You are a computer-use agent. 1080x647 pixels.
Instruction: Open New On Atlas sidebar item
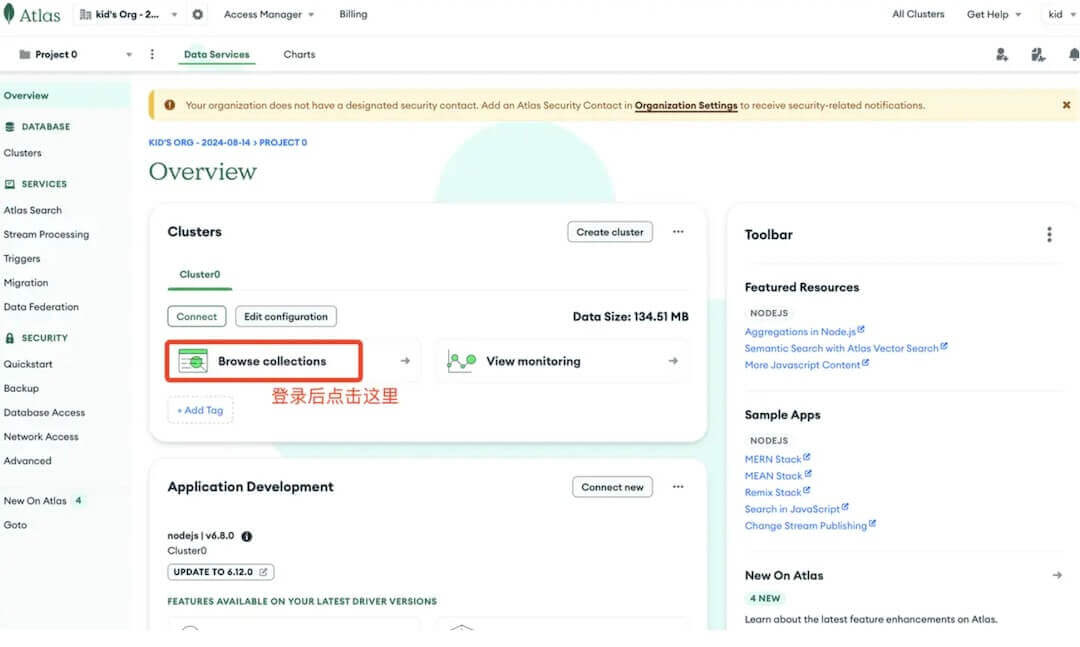coord(35,501)
